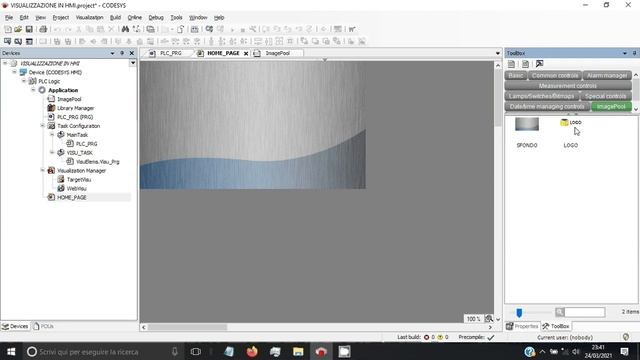Close the Devices panel
Screen dimensions: 640x360
coord(131,53)
